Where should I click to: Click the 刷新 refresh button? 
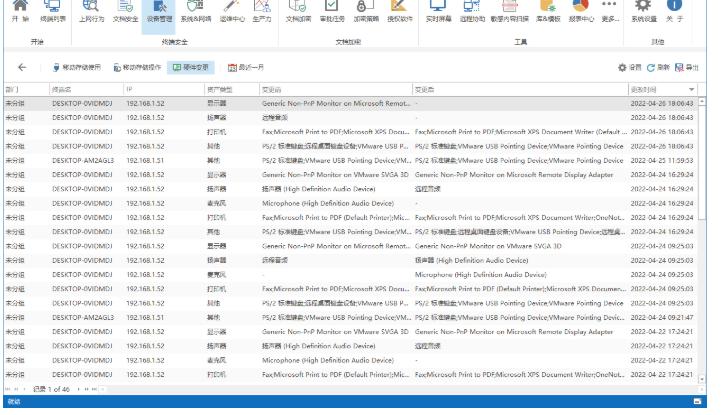pos(657,67)
